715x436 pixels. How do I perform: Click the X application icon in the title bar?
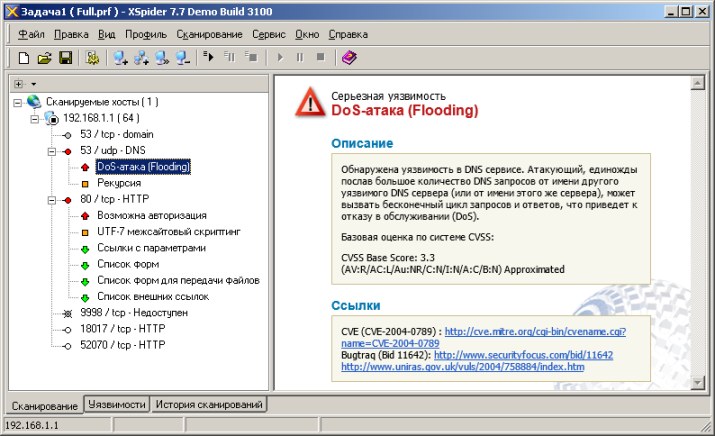[12, 11]
